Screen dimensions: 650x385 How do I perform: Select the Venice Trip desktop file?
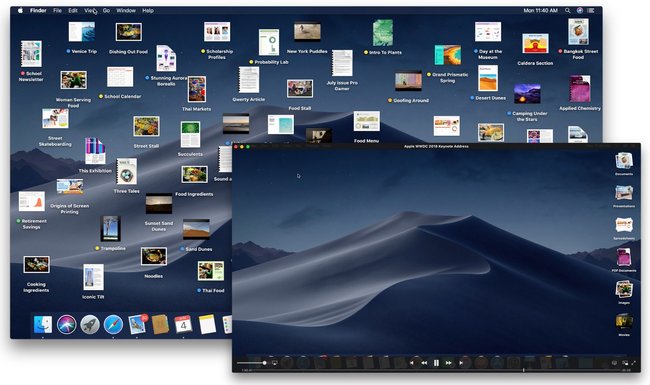coord(82,38)
